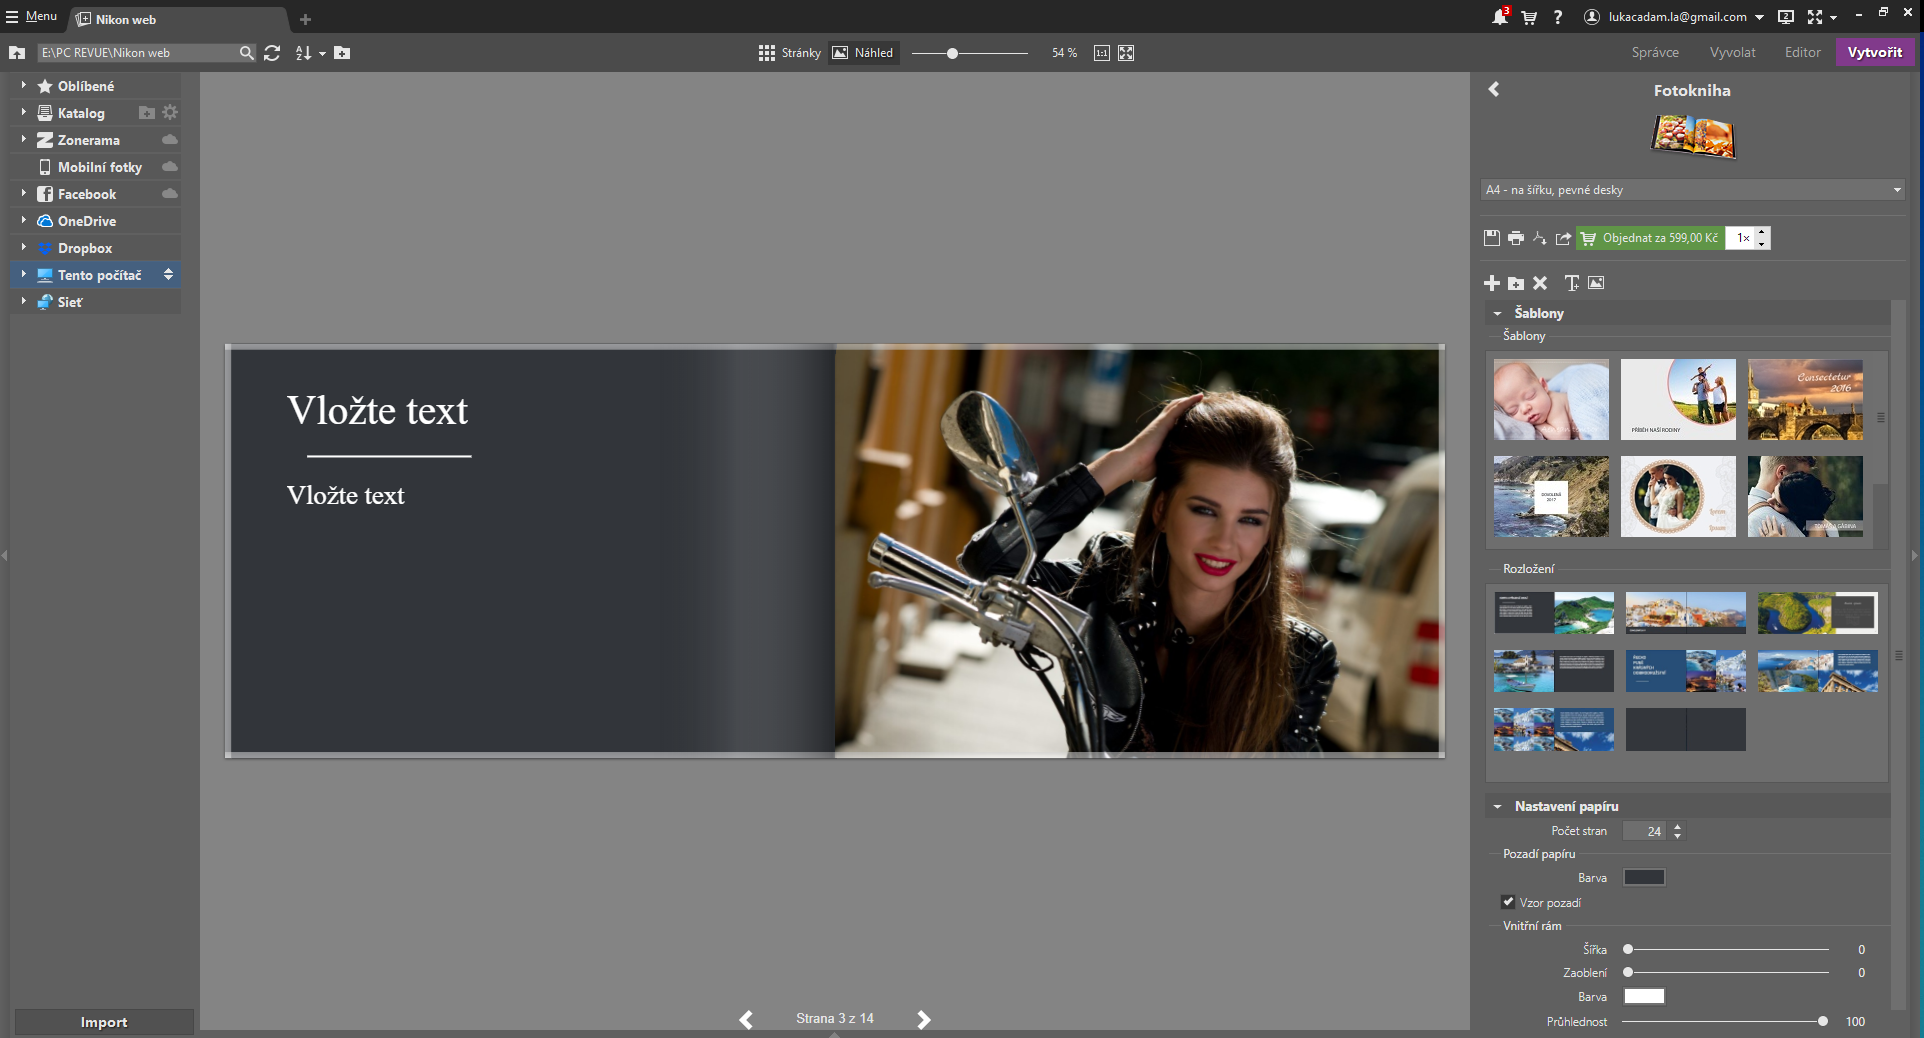
Task: Open the A4 format dropdown
Action: [x=1691, y=190]
